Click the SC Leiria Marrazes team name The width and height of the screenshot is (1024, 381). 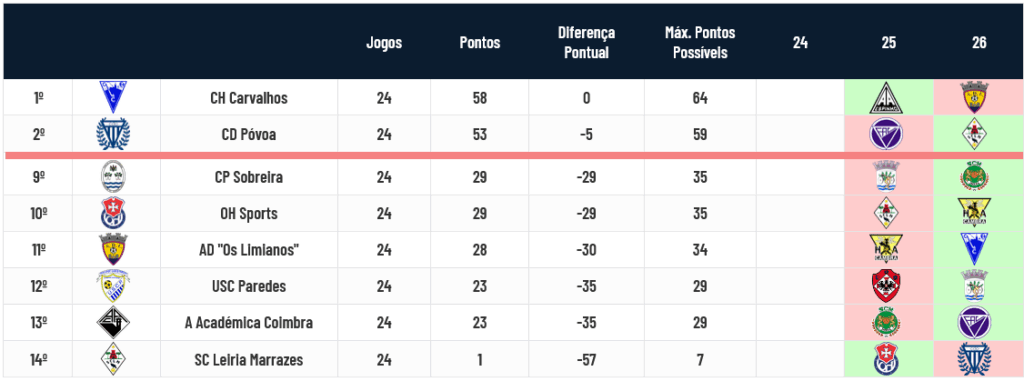point(249,359)
